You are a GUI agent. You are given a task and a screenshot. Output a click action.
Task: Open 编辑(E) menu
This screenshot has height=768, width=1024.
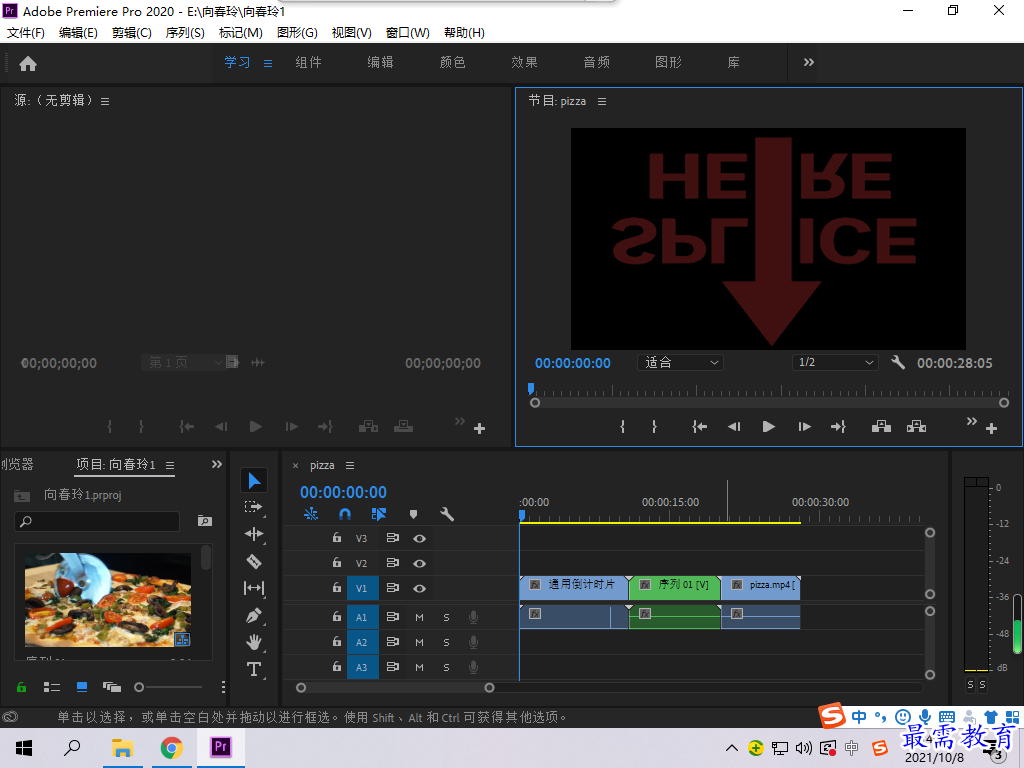tap(78, 33)
